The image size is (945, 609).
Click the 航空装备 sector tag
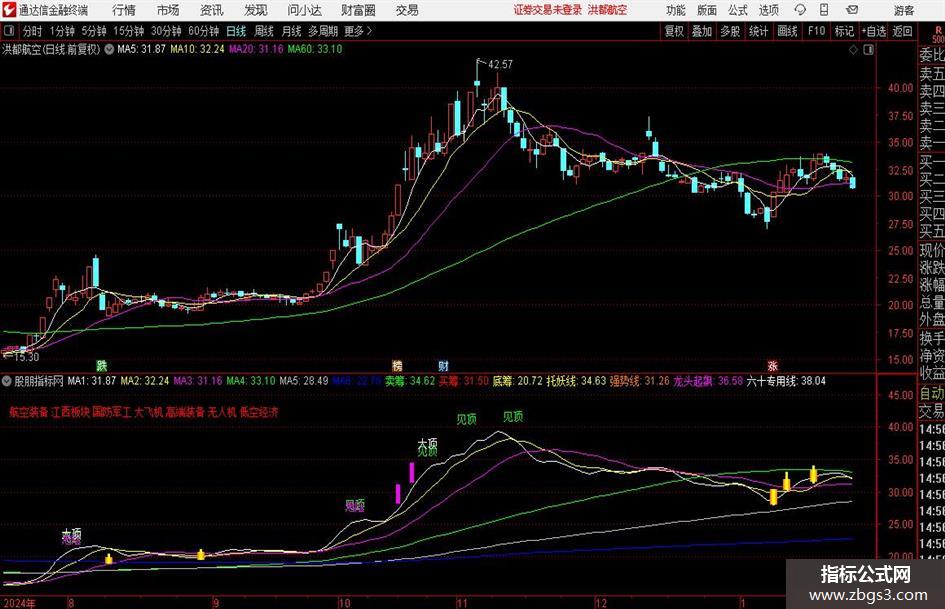tap(28, 412)
